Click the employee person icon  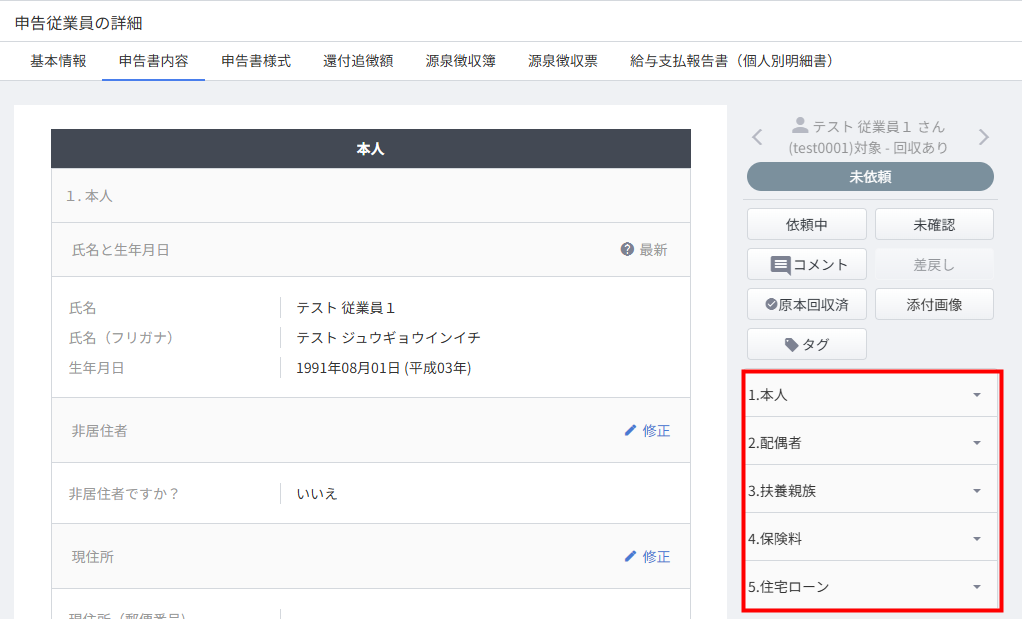800,125
